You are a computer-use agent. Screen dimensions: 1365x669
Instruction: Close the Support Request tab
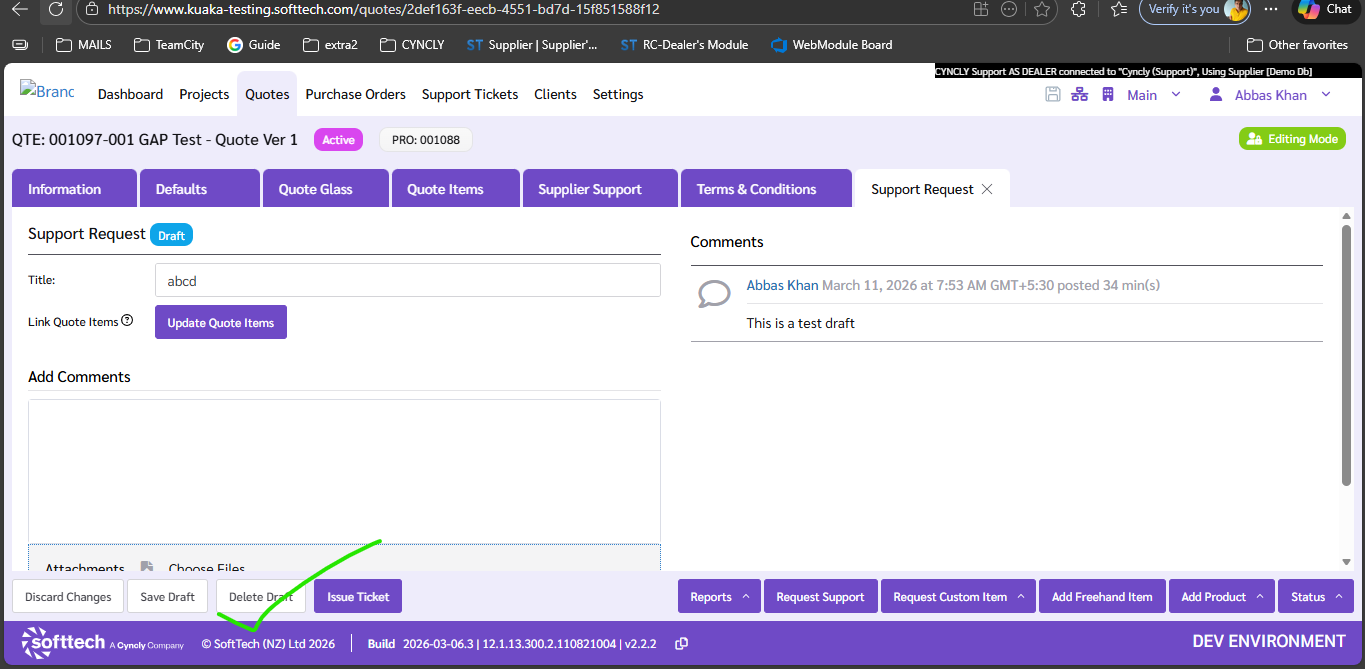(987, 189)
